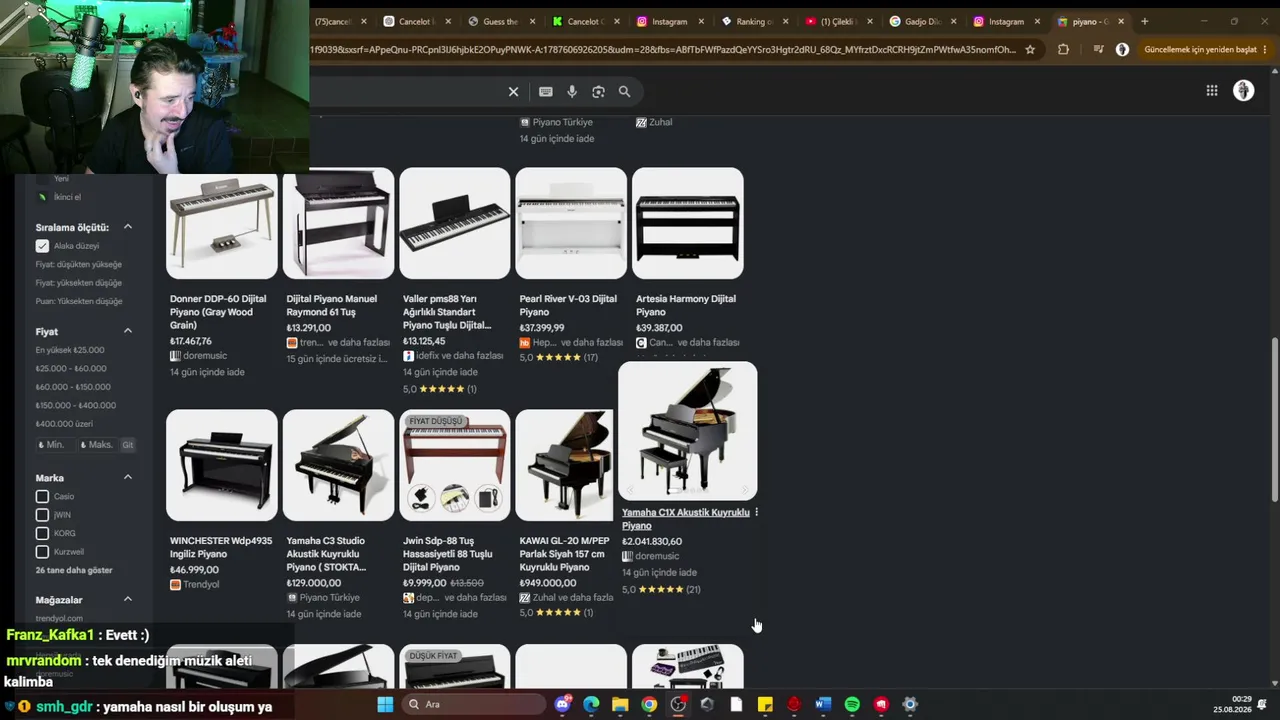Search by image using the lens icon

pyautogui.click(x=598, y=92)
